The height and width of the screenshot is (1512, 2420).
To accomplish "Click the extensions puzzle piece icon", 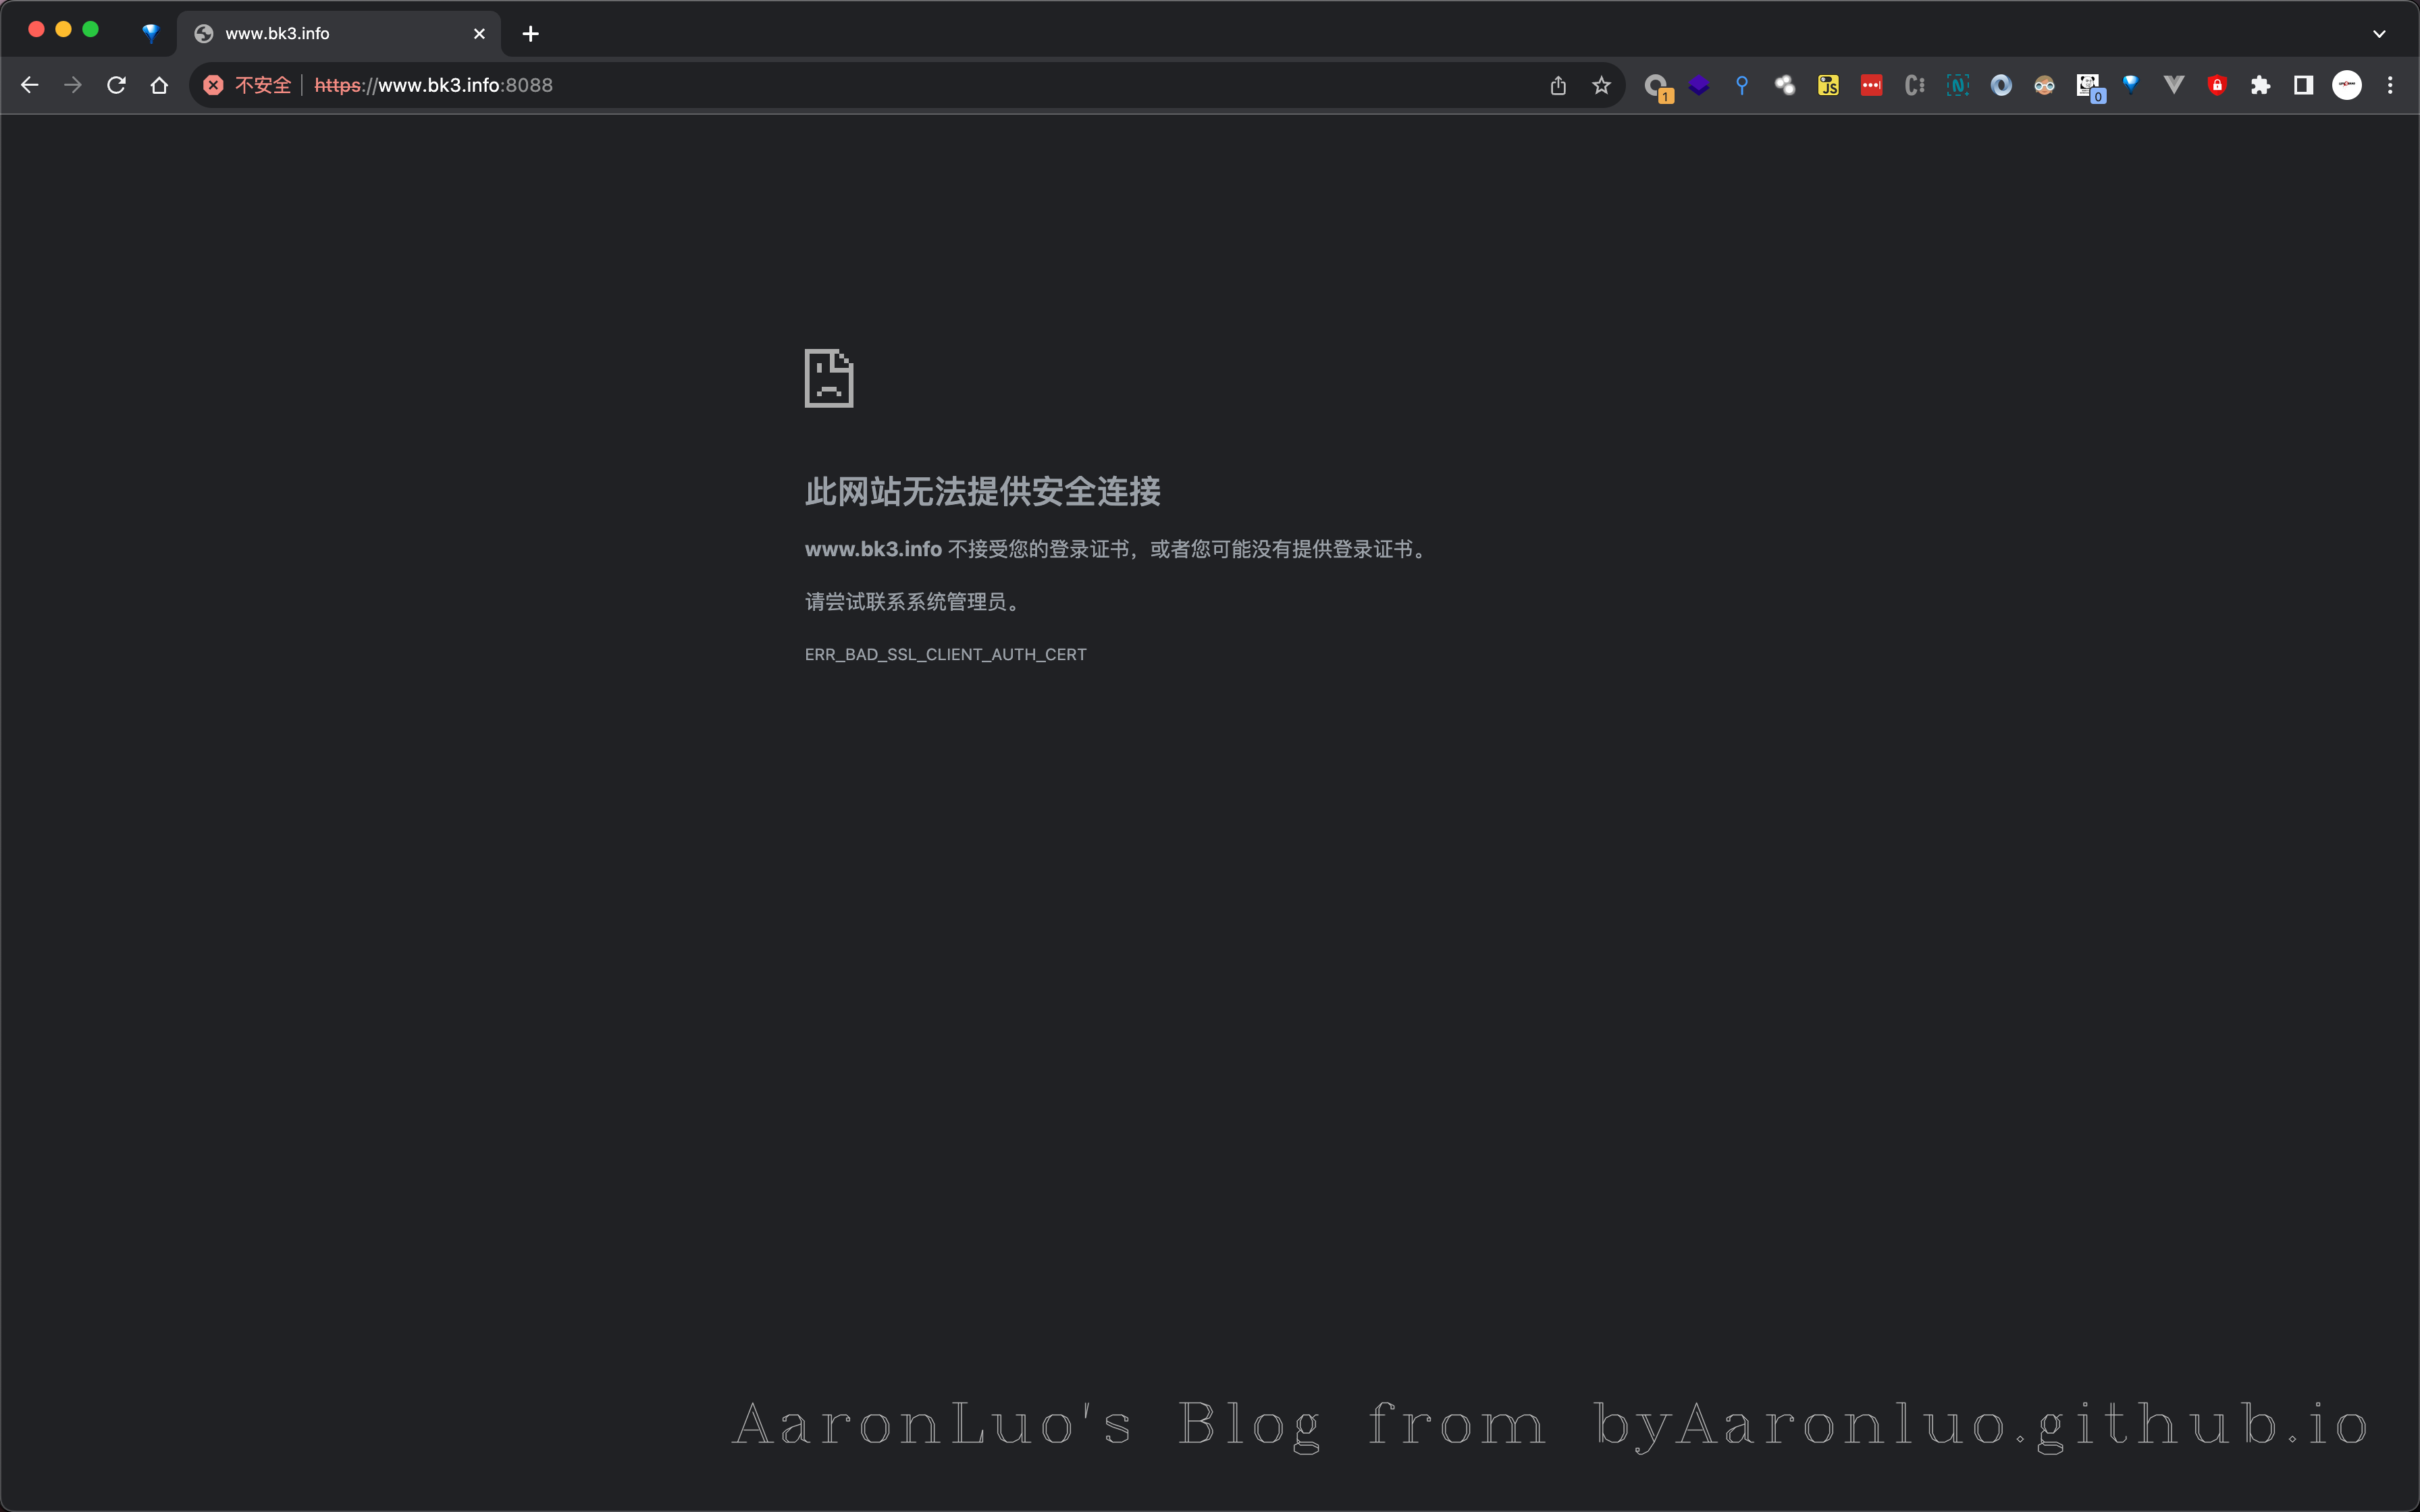I will point(2260,85).
